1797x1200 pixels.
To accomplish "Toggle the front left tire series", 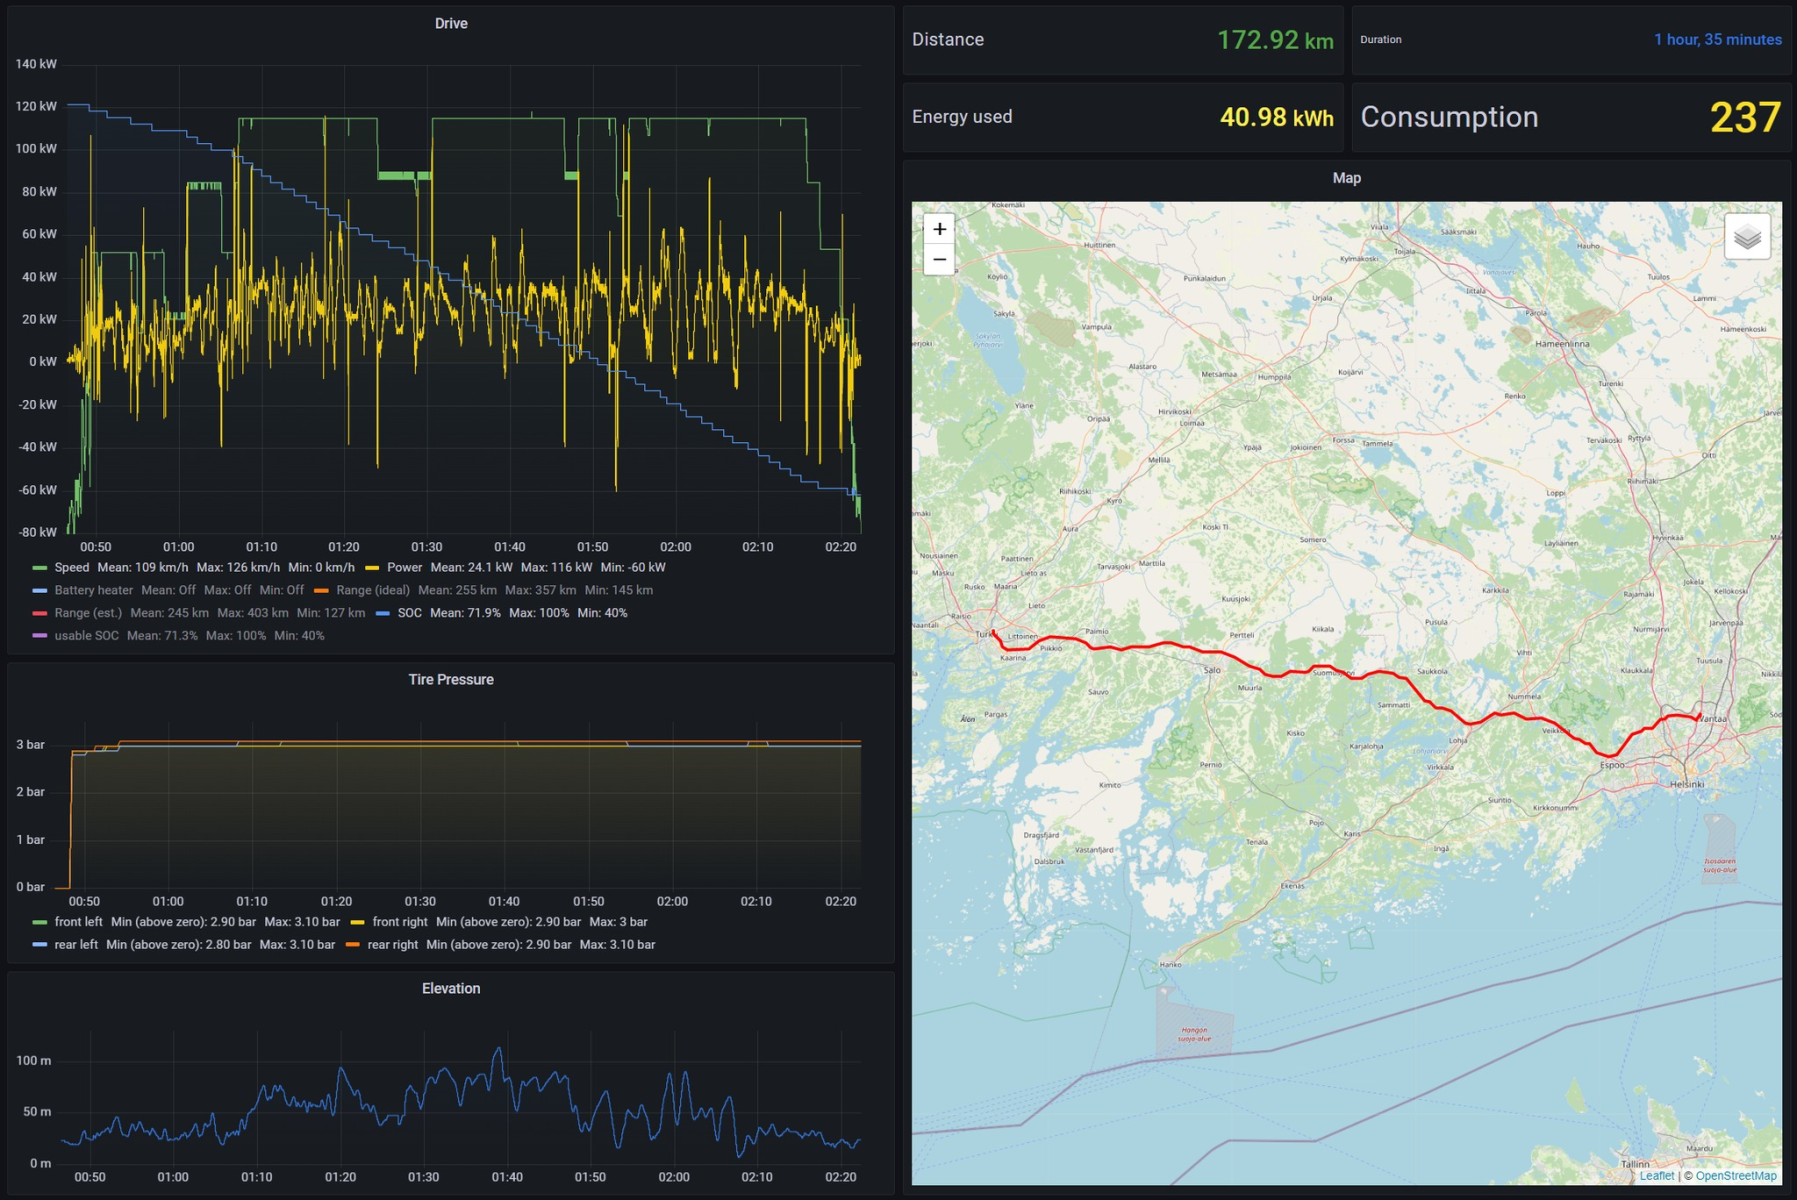I will tap(78, 922).
